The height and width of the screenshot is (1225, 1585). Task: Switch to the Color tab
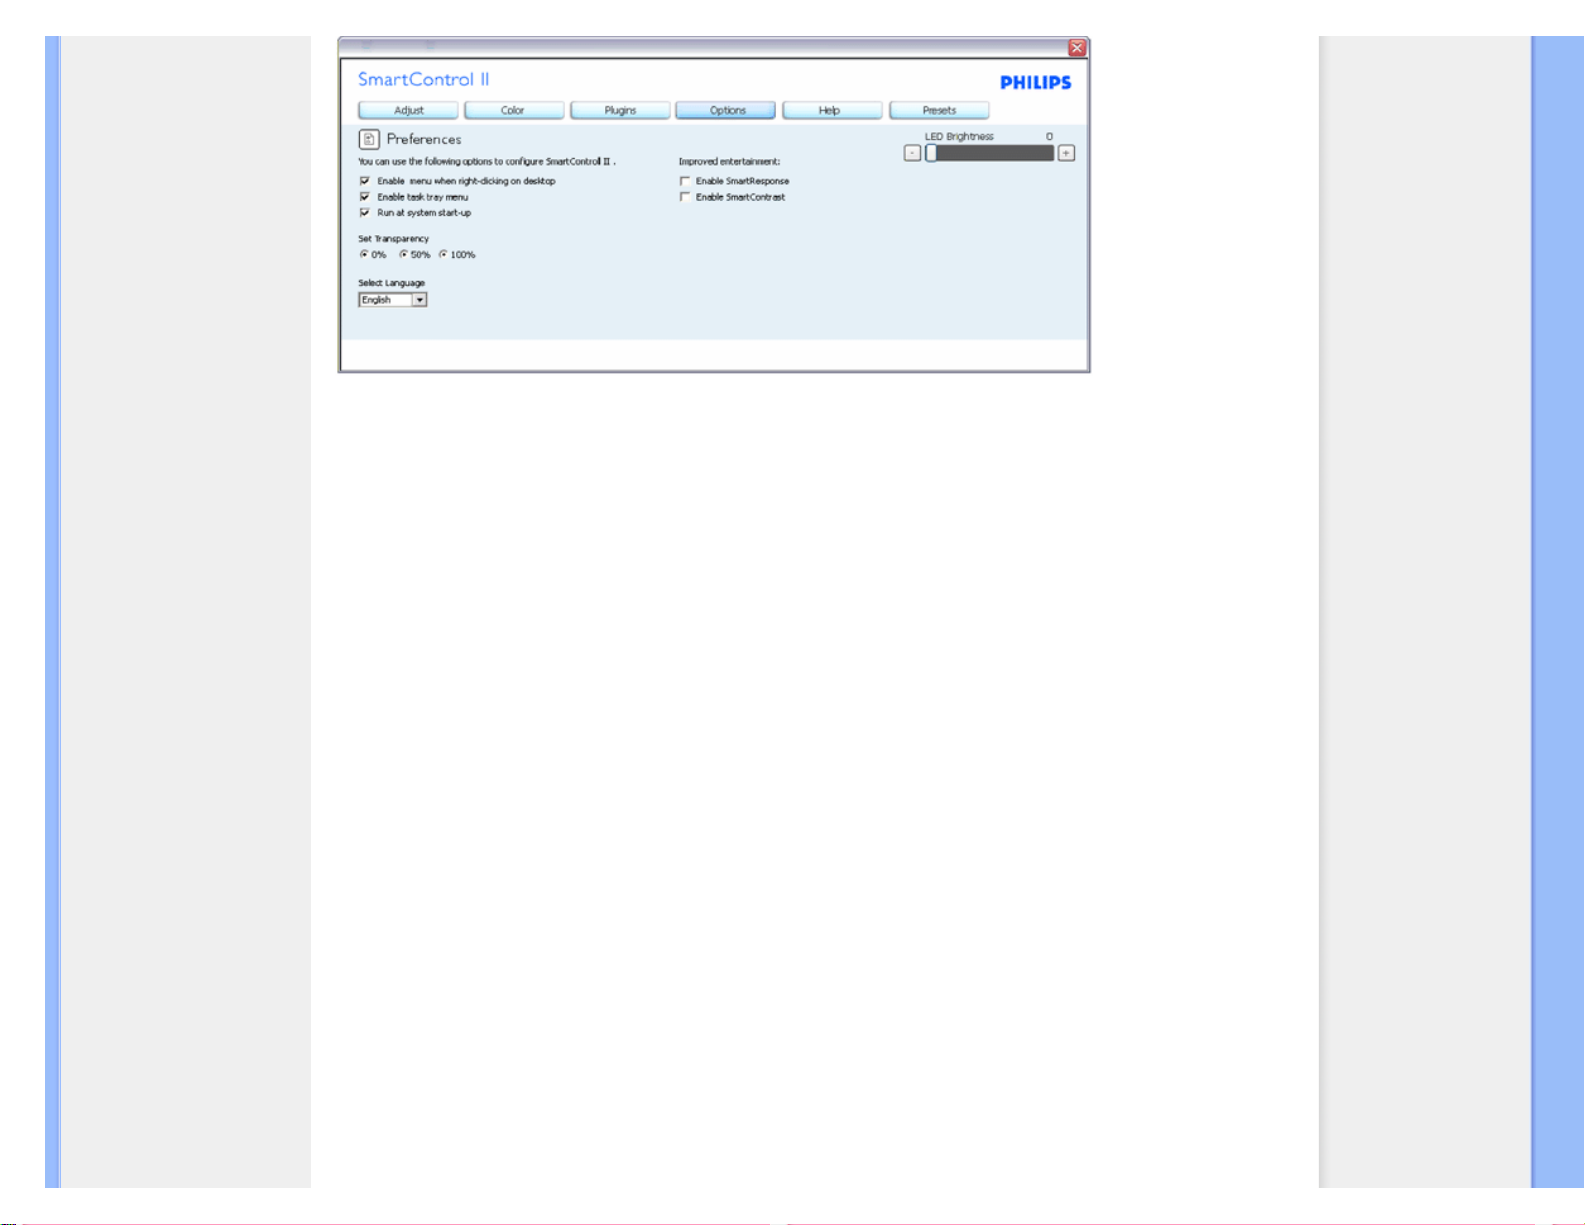[x=513, y=110]
